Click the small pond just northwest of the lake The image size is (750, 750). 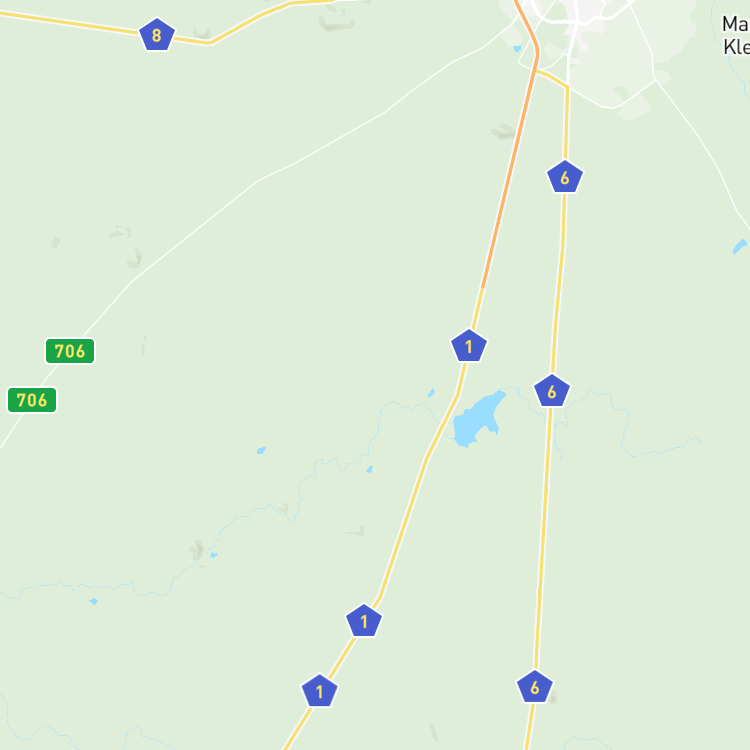431,393
